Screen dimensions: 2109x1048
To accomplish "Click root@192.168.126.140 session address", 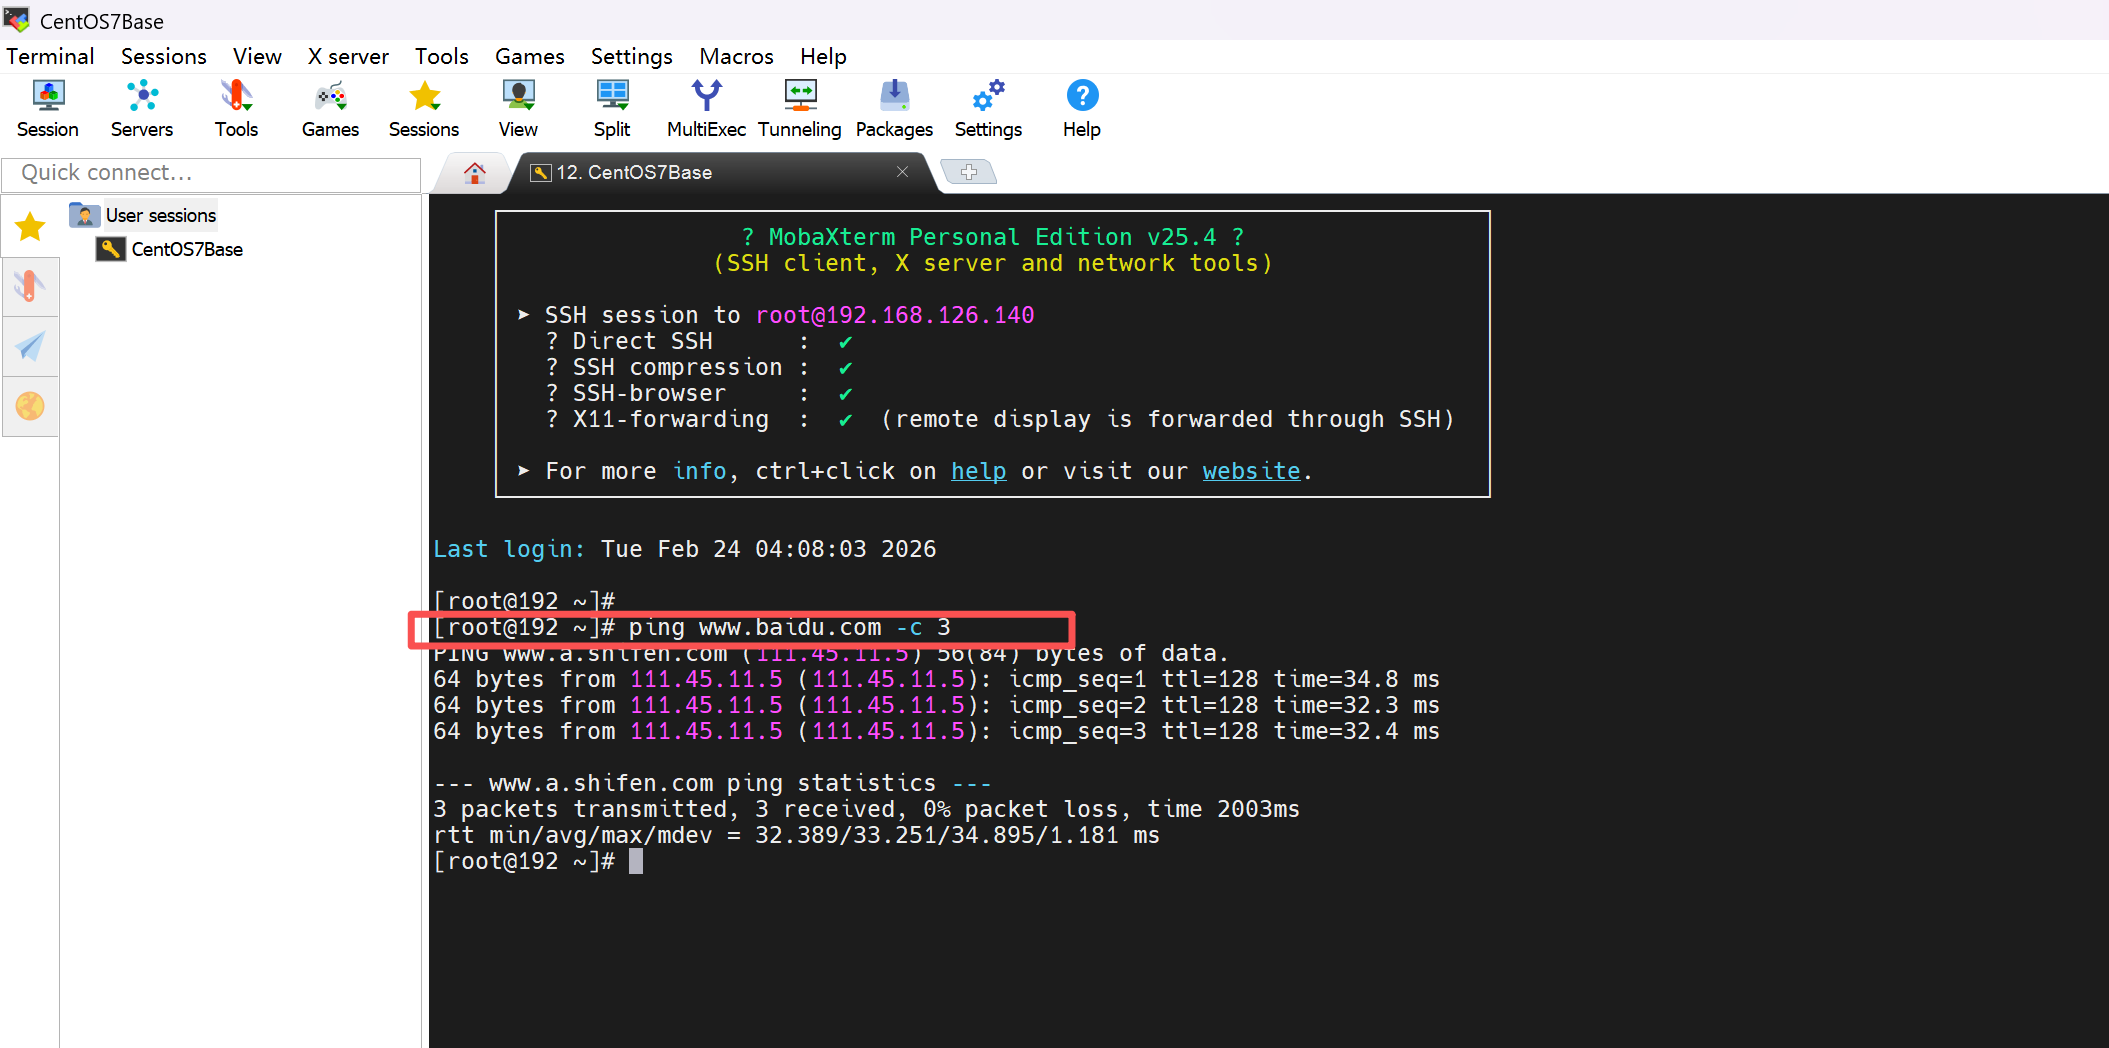I will 895,315.
